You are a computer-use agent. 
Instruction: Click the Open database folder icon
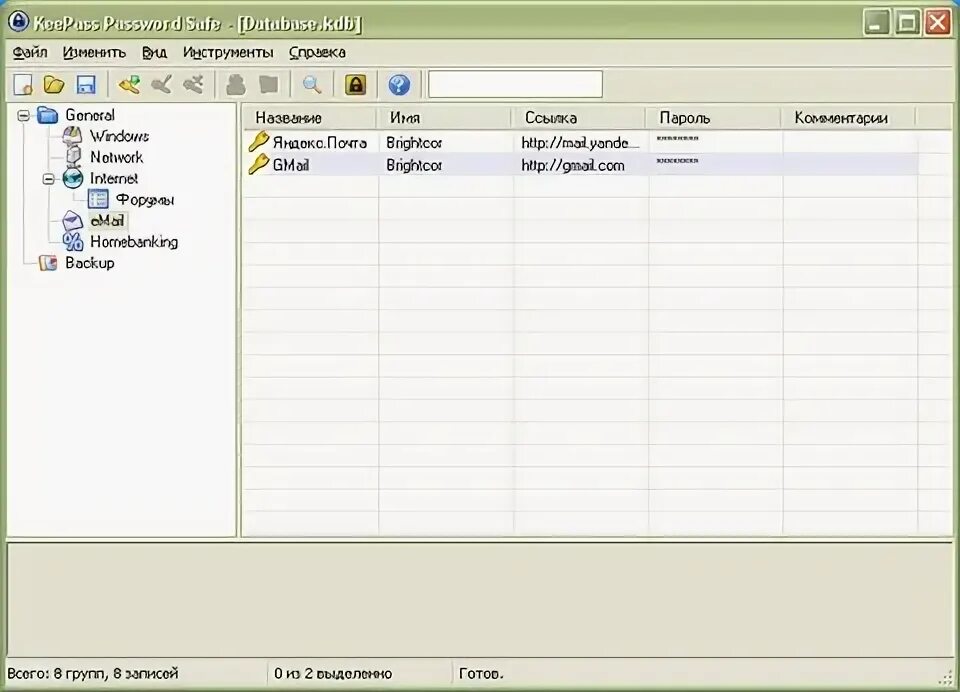54,85
